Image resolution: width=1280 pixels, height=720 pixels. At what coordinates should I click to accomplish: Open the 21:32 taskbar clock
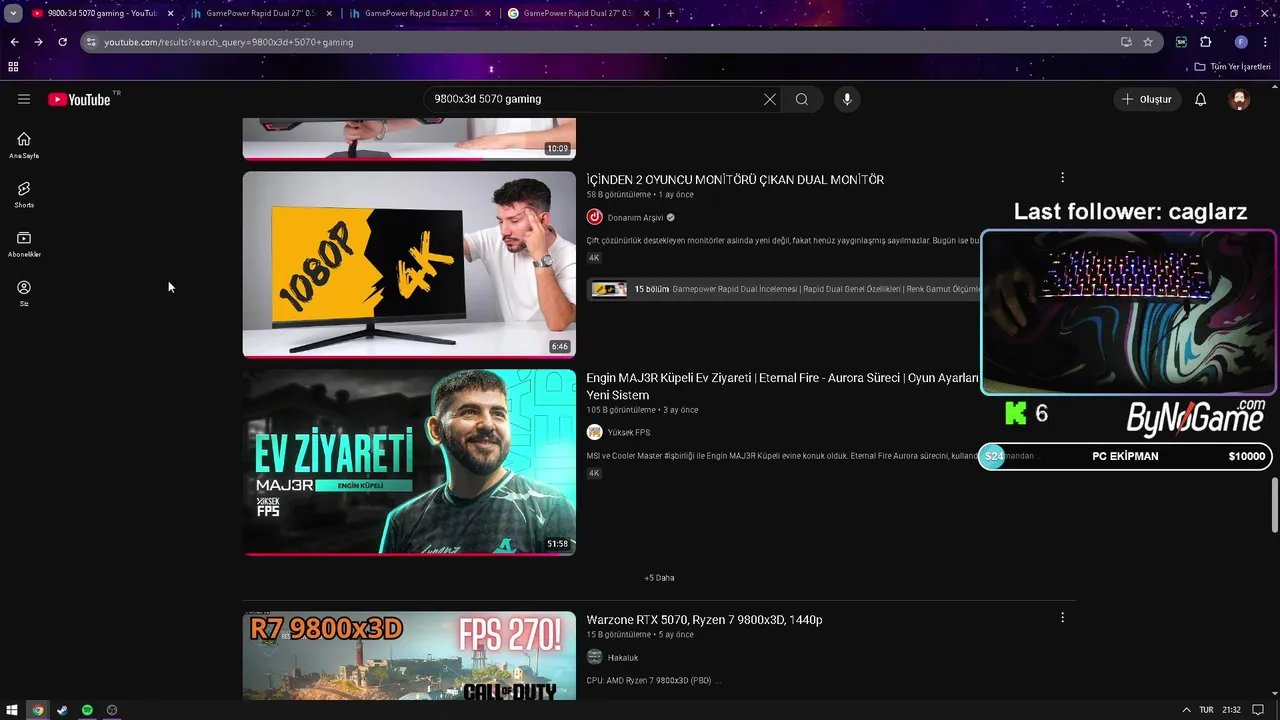pos(1231,710)
